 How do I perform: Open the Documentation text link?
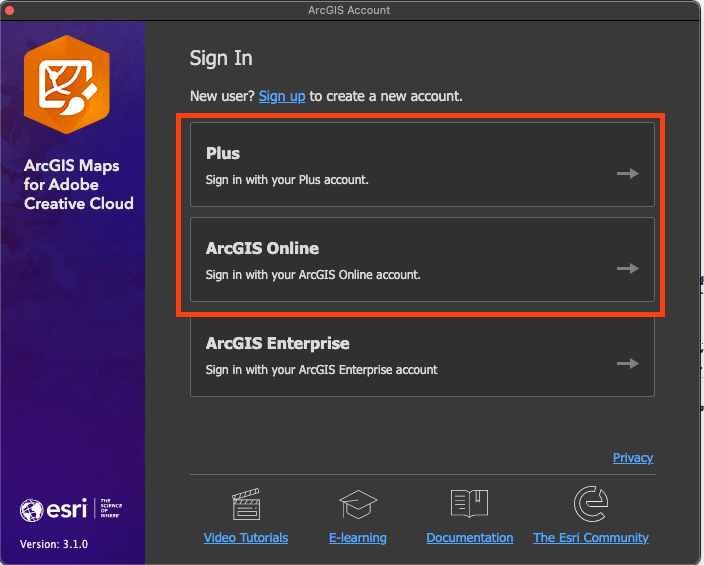(x=469, y=538)
